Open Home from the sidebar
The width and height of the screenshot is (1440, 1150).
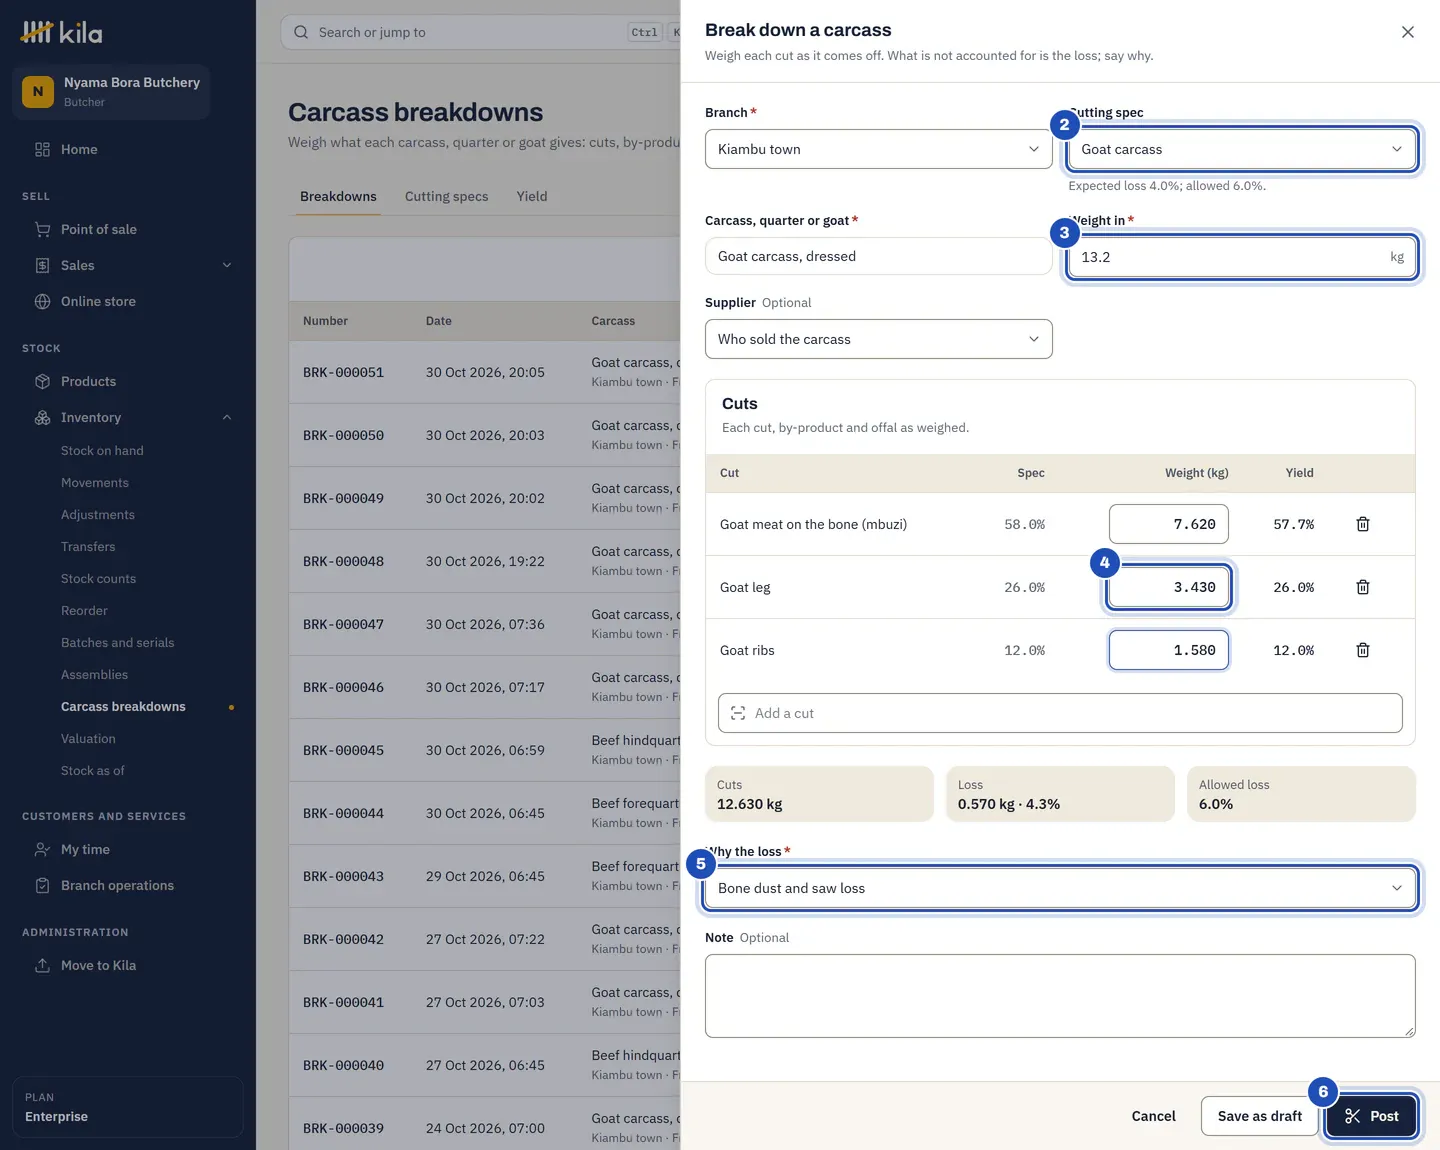(79, 149)
